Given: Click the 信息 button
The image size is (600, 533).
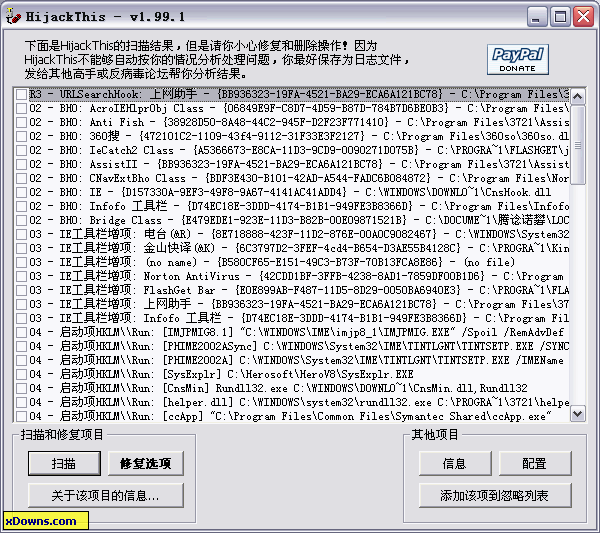Looking at the screenshot, I should click(455, 463).
